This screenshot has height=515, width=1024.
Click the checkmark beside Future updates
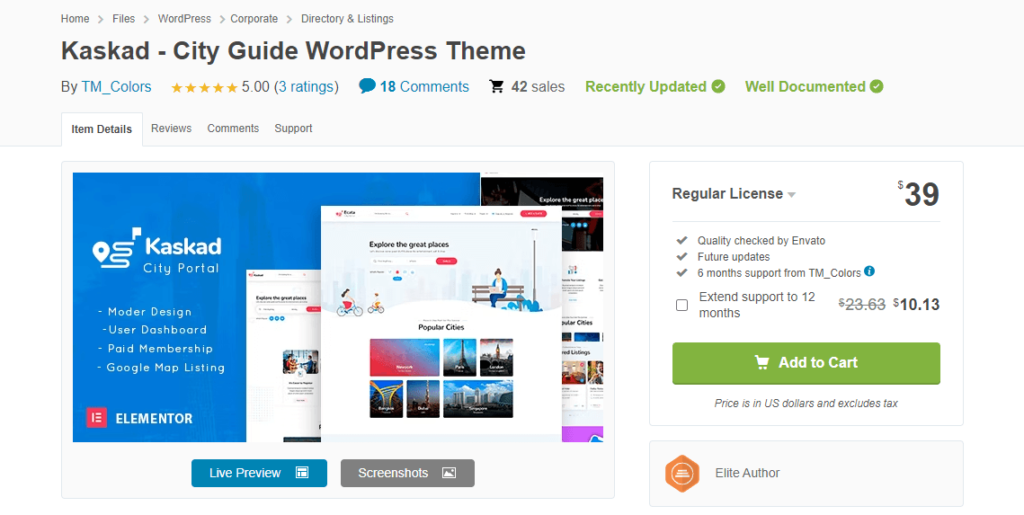(x=682, y=257)
